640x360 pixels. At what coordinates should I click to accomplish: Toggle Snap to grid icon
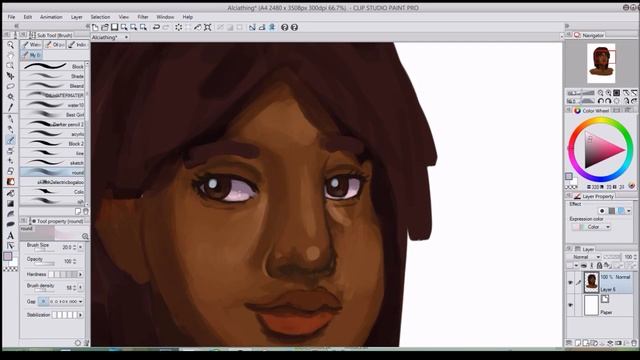pyautogui.click(x=272, y=27)
